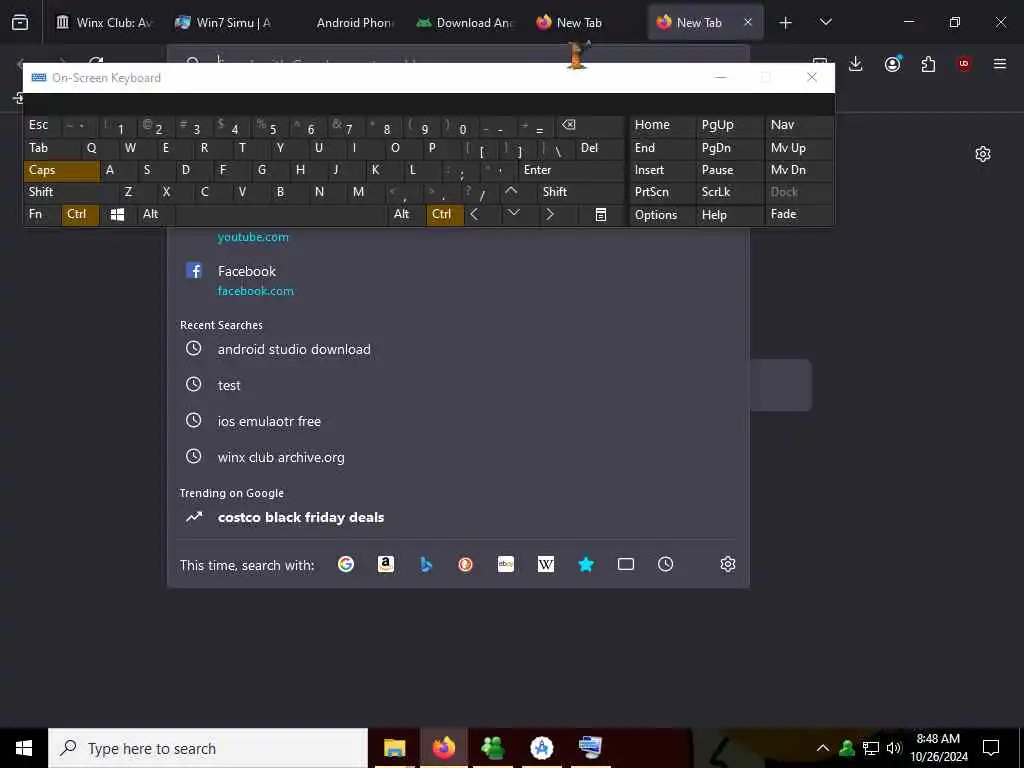This screenshot has height=768, width=1024.
Task: Switch to Download Android tab
Action: point(464,23)
